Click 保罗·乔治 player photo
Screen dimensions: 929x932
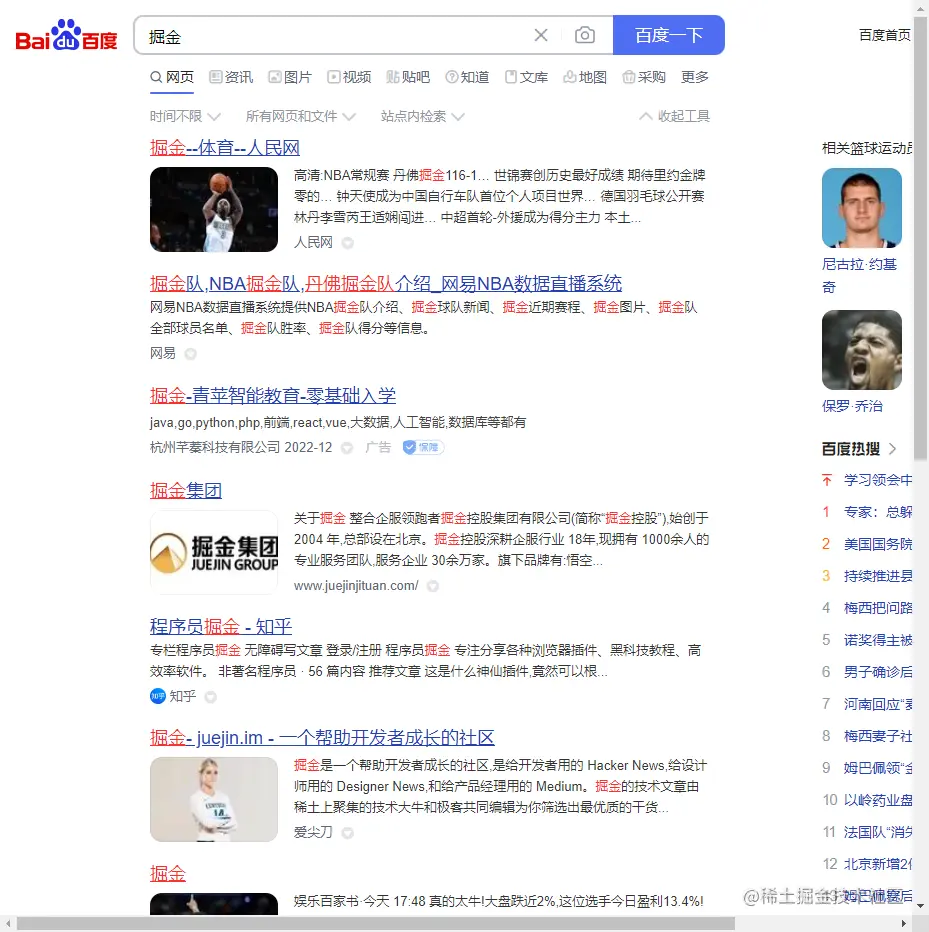tap(862, 350)
